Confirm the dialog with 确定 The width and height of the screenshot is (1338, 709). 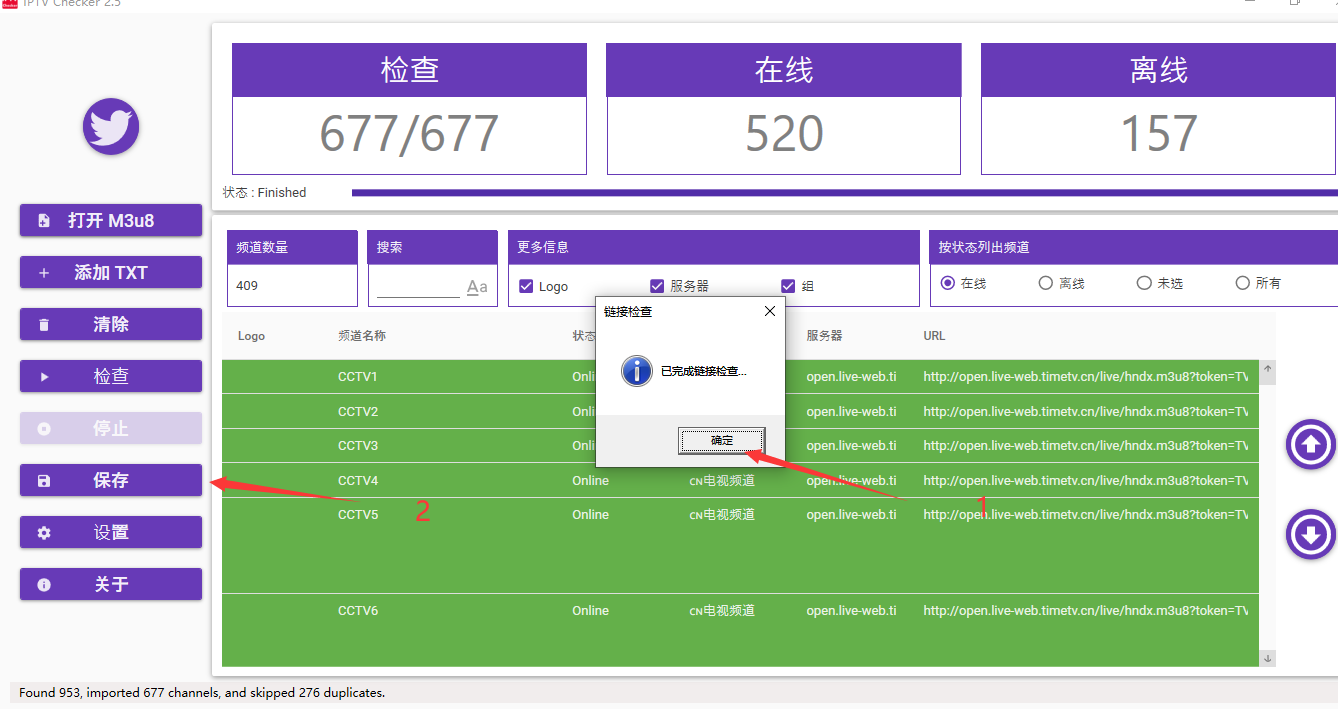pos(722,440)
